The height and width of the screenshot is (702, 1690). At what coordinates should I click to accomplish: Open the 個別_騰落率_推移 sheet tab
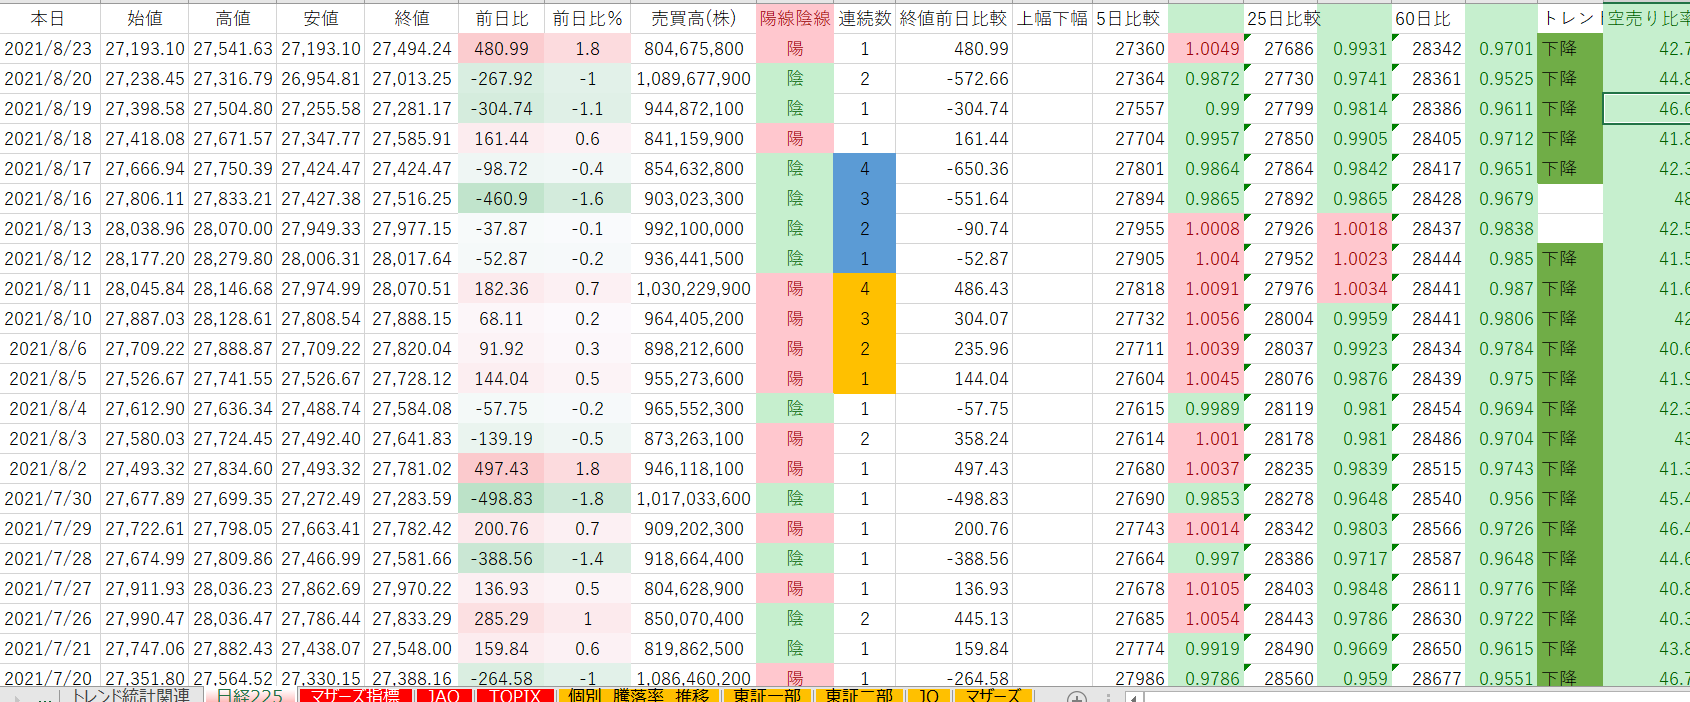click(x=638, y=696)
